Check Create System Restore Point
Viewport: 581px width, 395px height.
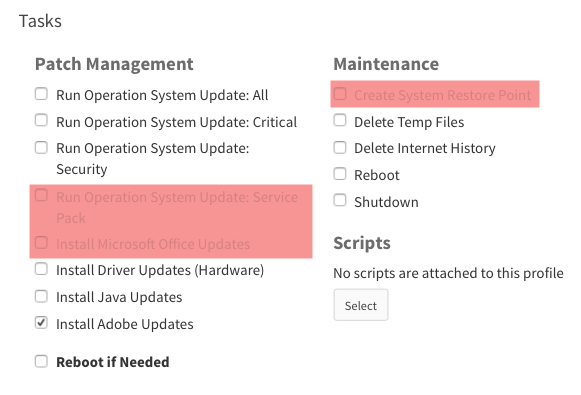tap(340, 94)
